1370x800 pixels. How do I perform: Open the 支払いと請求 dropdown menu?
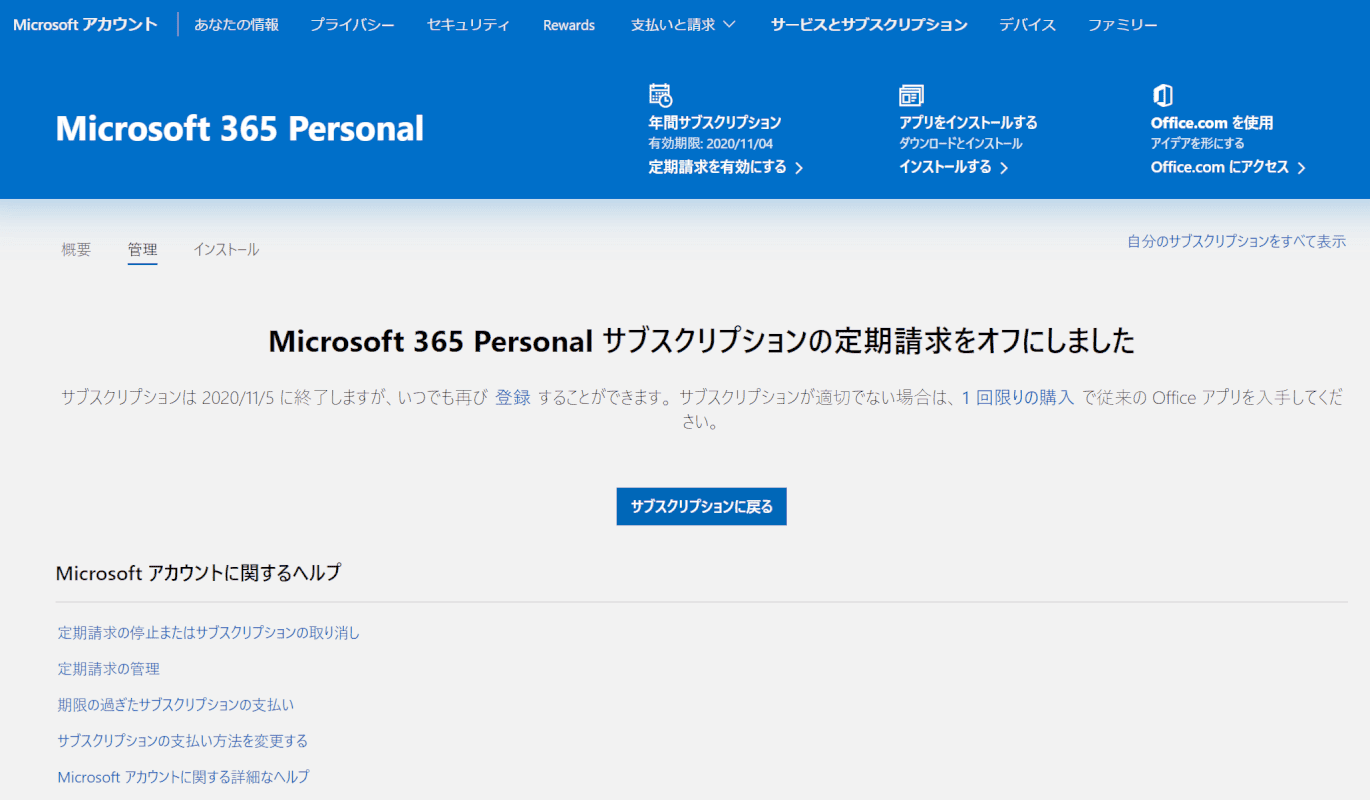[x=683, y=25]
